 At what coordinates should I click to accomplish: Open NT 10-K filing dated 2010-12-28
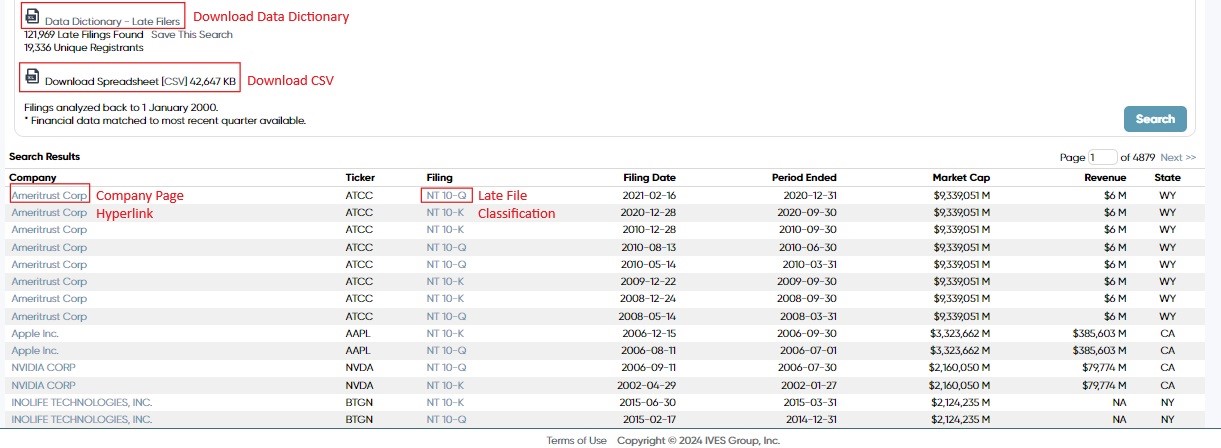coord(446,230)
